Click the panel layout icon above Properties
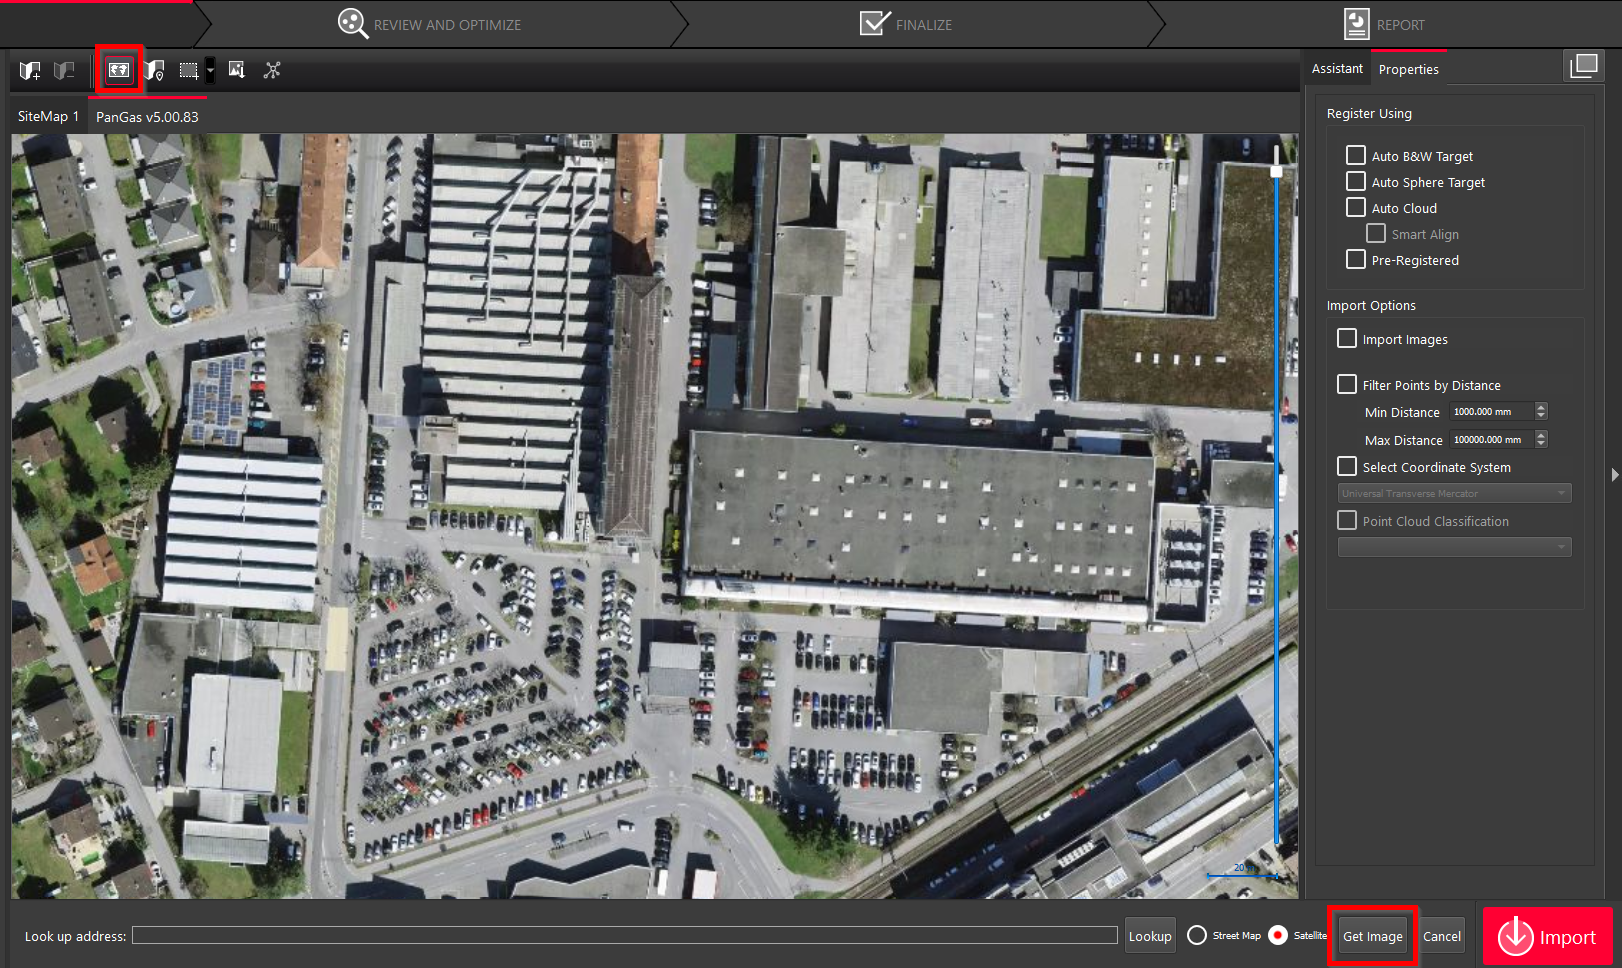 1583,66
